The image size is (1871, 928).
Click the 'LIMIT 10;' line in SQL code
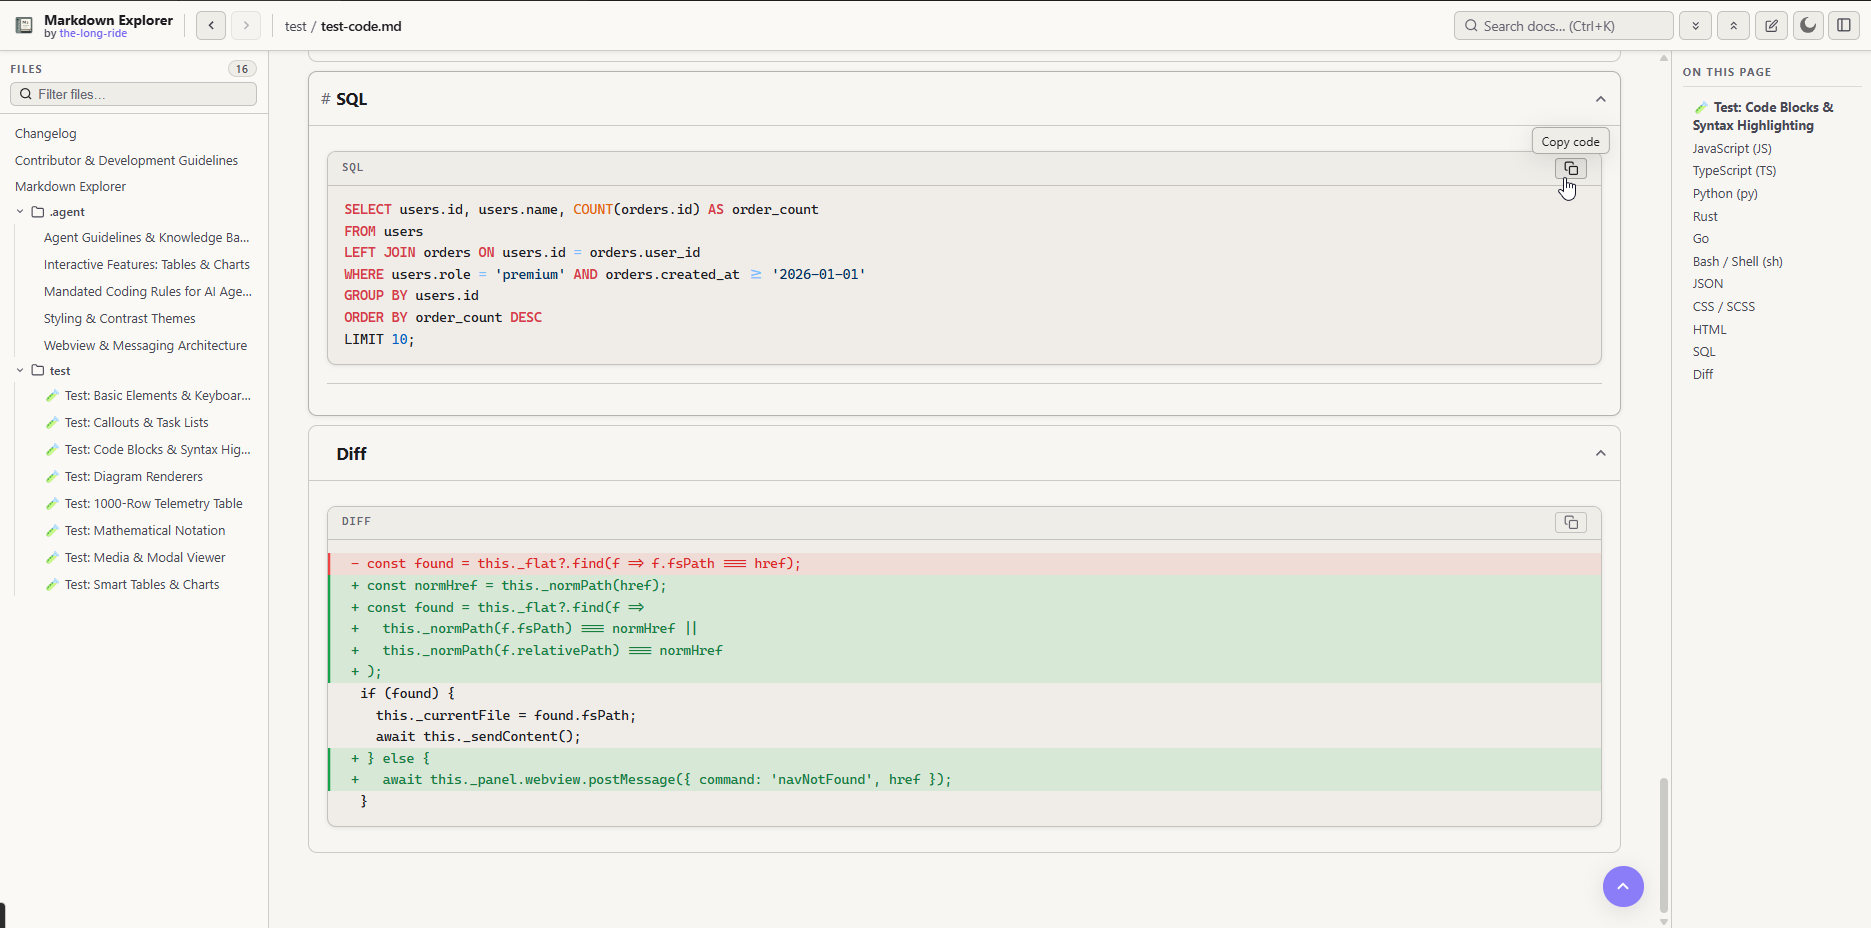click(379, 340)
